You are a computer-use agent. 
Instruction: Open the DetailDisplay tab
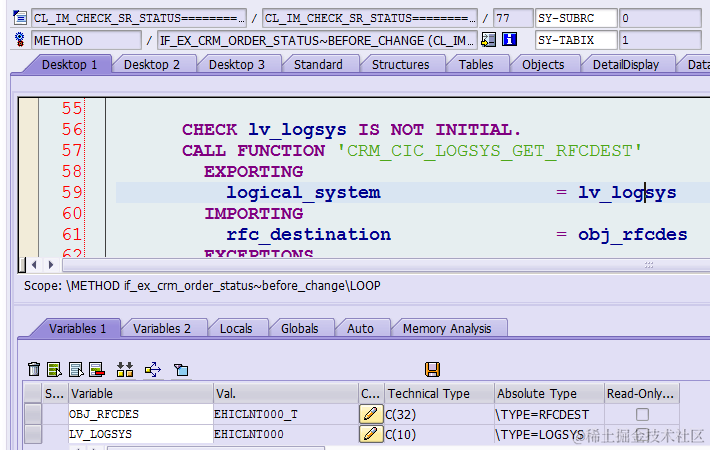(x=626, y=64)
